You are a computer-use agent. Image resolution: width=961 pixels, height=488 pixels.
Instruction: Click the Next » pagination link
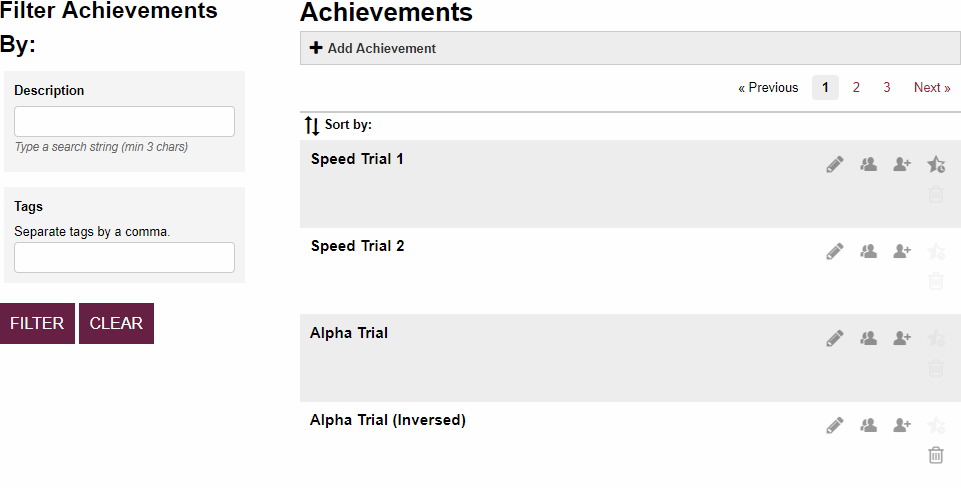(932, 88)
